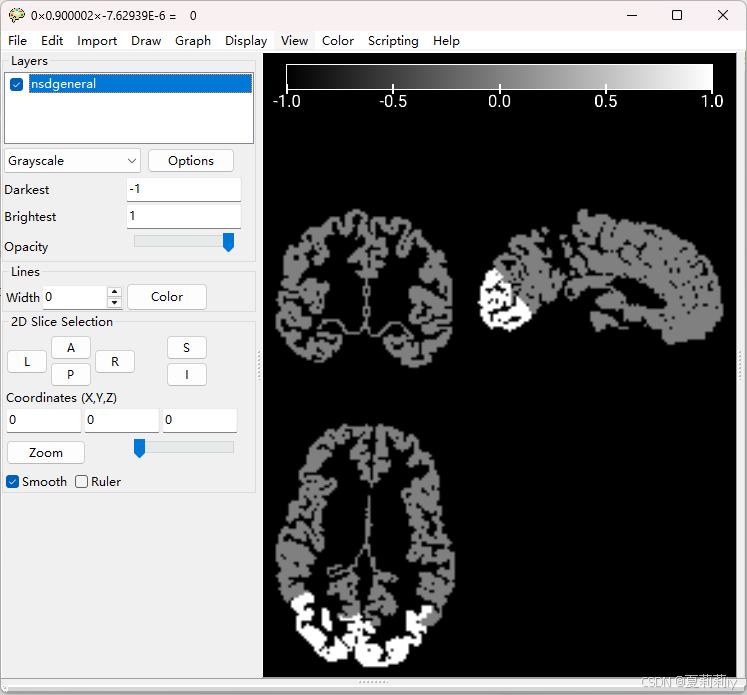This screenshot has width=747, height=695.
Task: Move slice superior with S button
Action: [187, 348]
